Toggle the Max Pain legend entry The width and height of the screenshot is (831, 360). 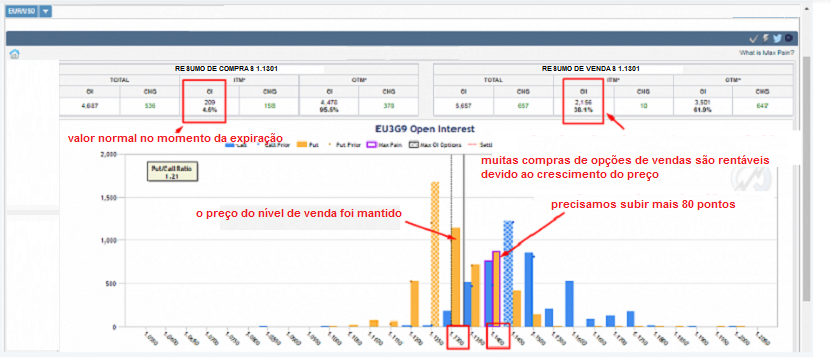click(x=385, y=144)
